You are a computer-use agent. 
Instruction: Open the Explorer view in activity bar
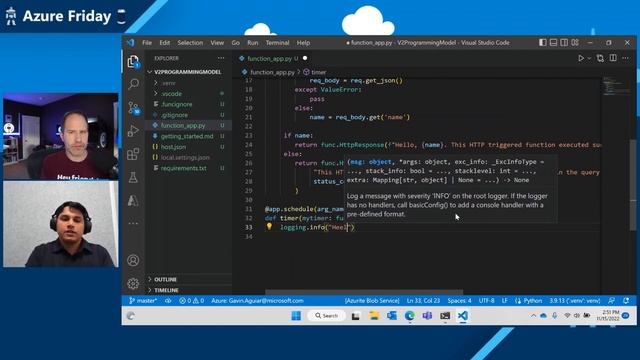point(133,62)
